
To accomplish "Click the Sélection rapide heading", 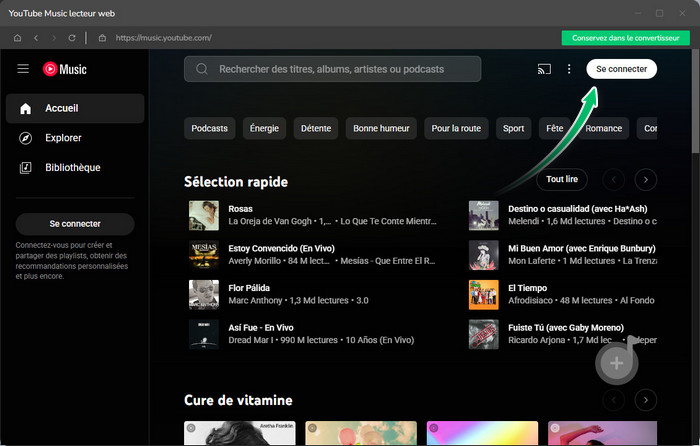I will click(236, 182).
